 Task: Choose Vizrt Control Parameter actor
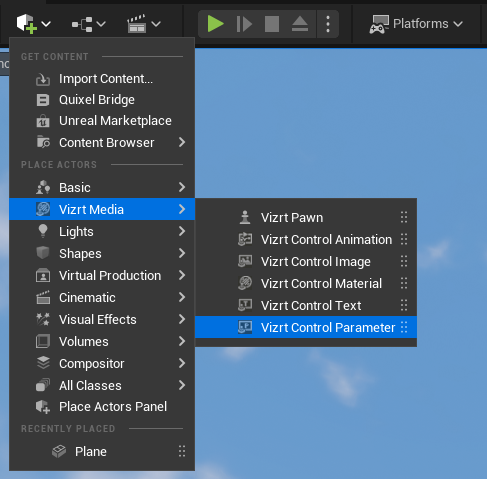click(x=306, y=327)
